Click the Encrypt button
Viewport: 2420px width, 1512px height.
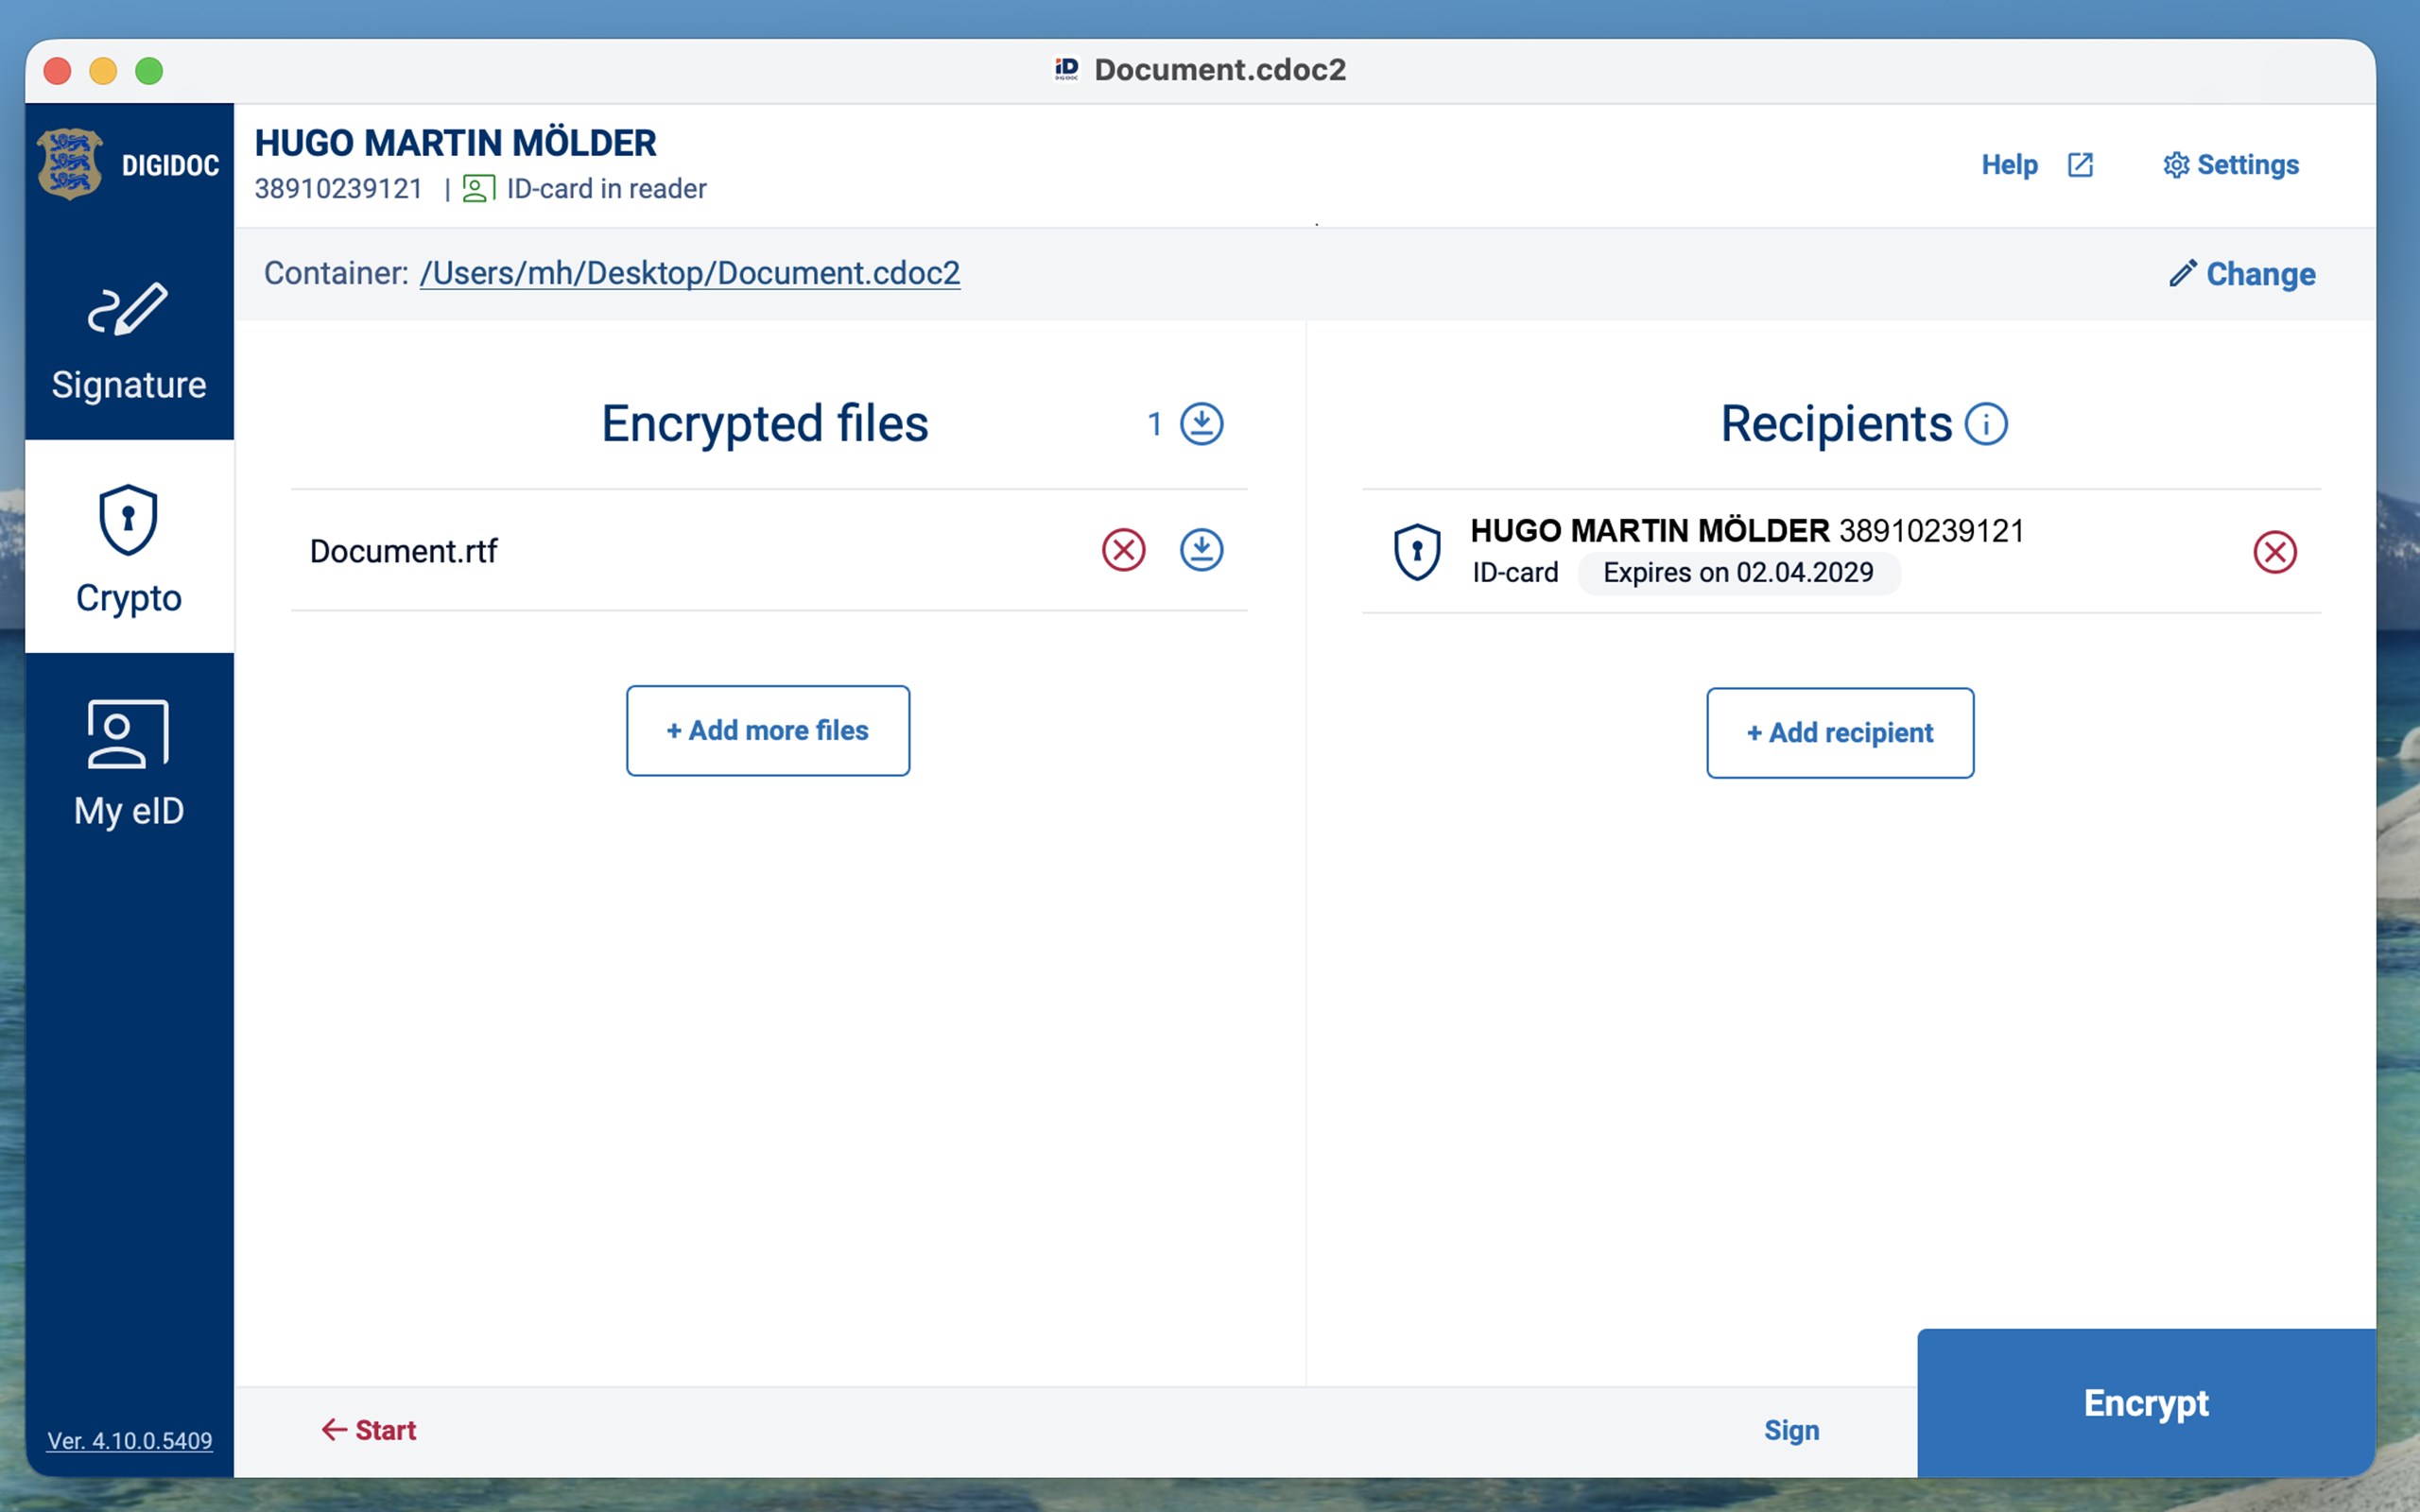2146,1403
